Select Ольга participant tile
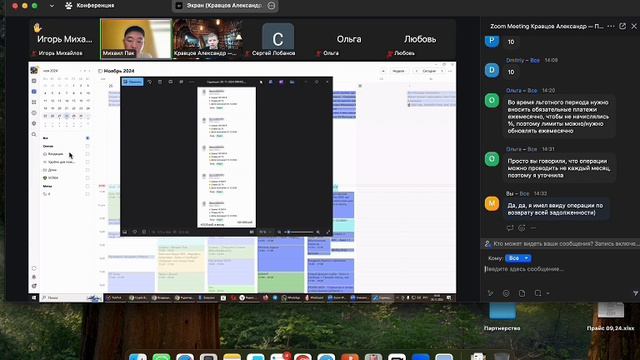This screenshot has width=640, height=360. (x=349, y=39)
